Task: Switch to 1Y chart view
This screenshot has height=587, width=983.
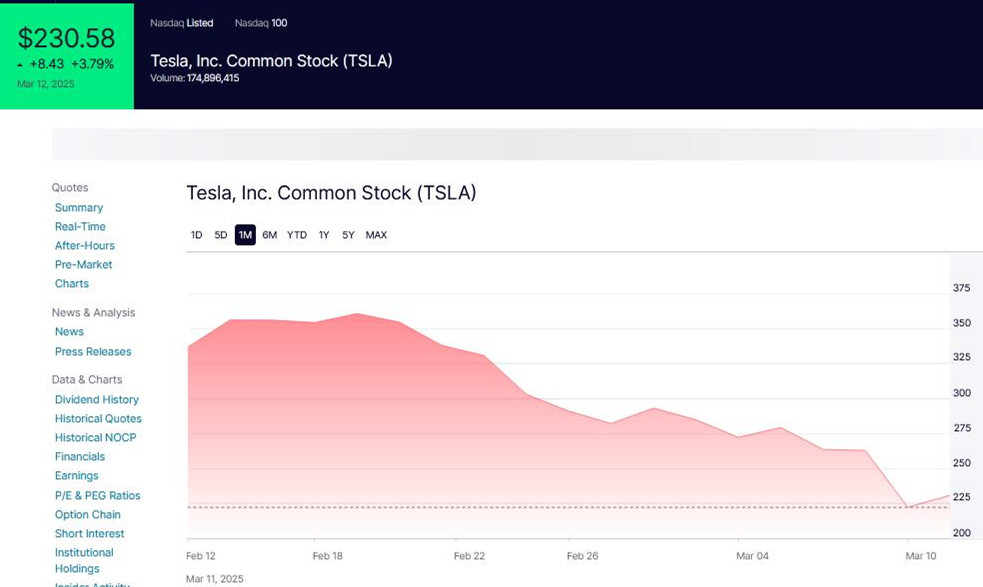Action: click(324, 235)
